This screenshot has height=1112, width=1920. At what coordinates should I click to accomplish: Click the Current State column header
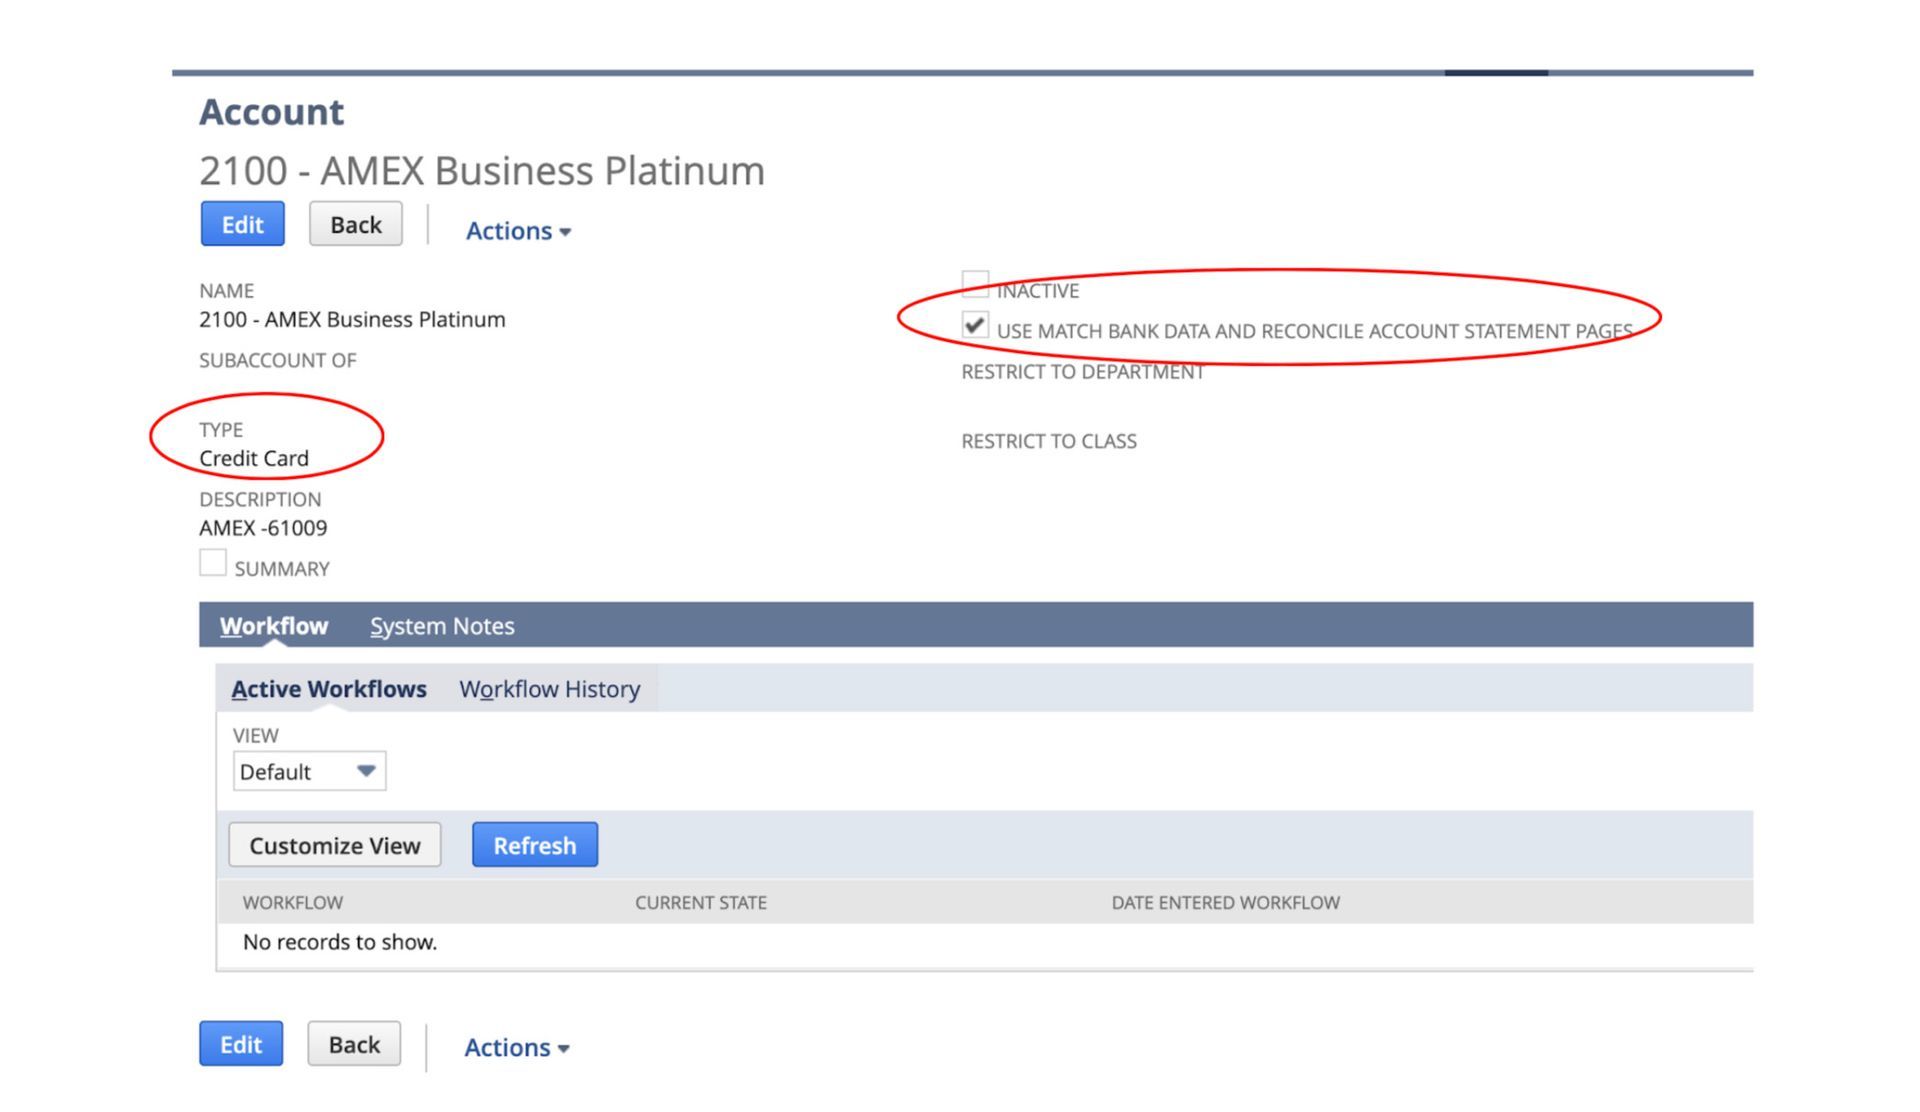point(701,902)
